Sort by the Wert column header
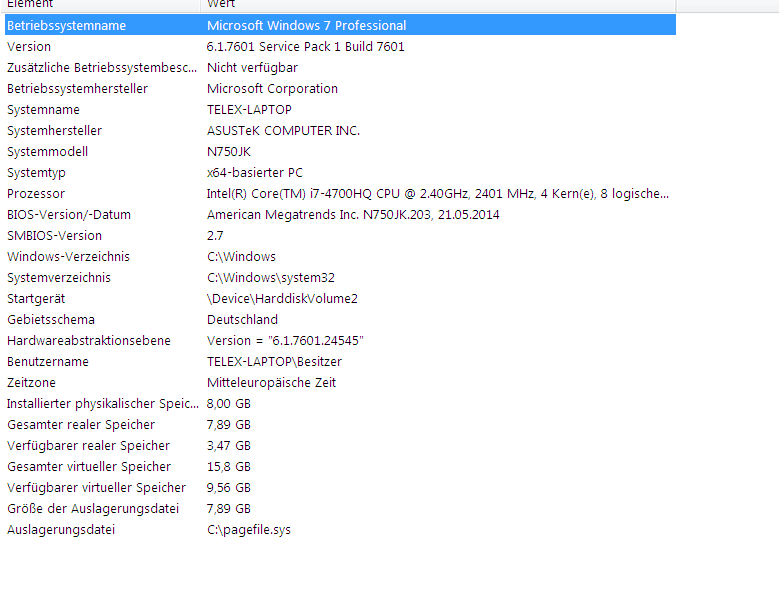This screenshot has width=779, height=615. click(438, 5)
